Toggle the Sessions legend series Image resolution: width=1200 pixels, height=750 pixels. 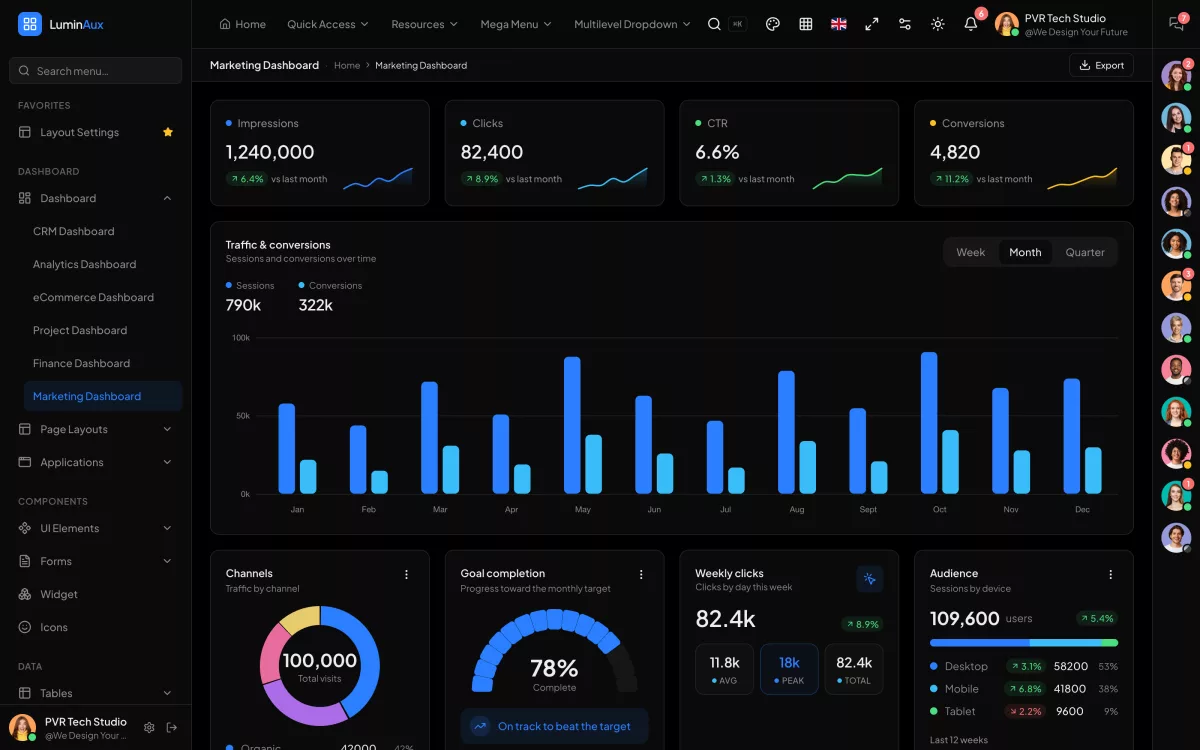[250, 285]
